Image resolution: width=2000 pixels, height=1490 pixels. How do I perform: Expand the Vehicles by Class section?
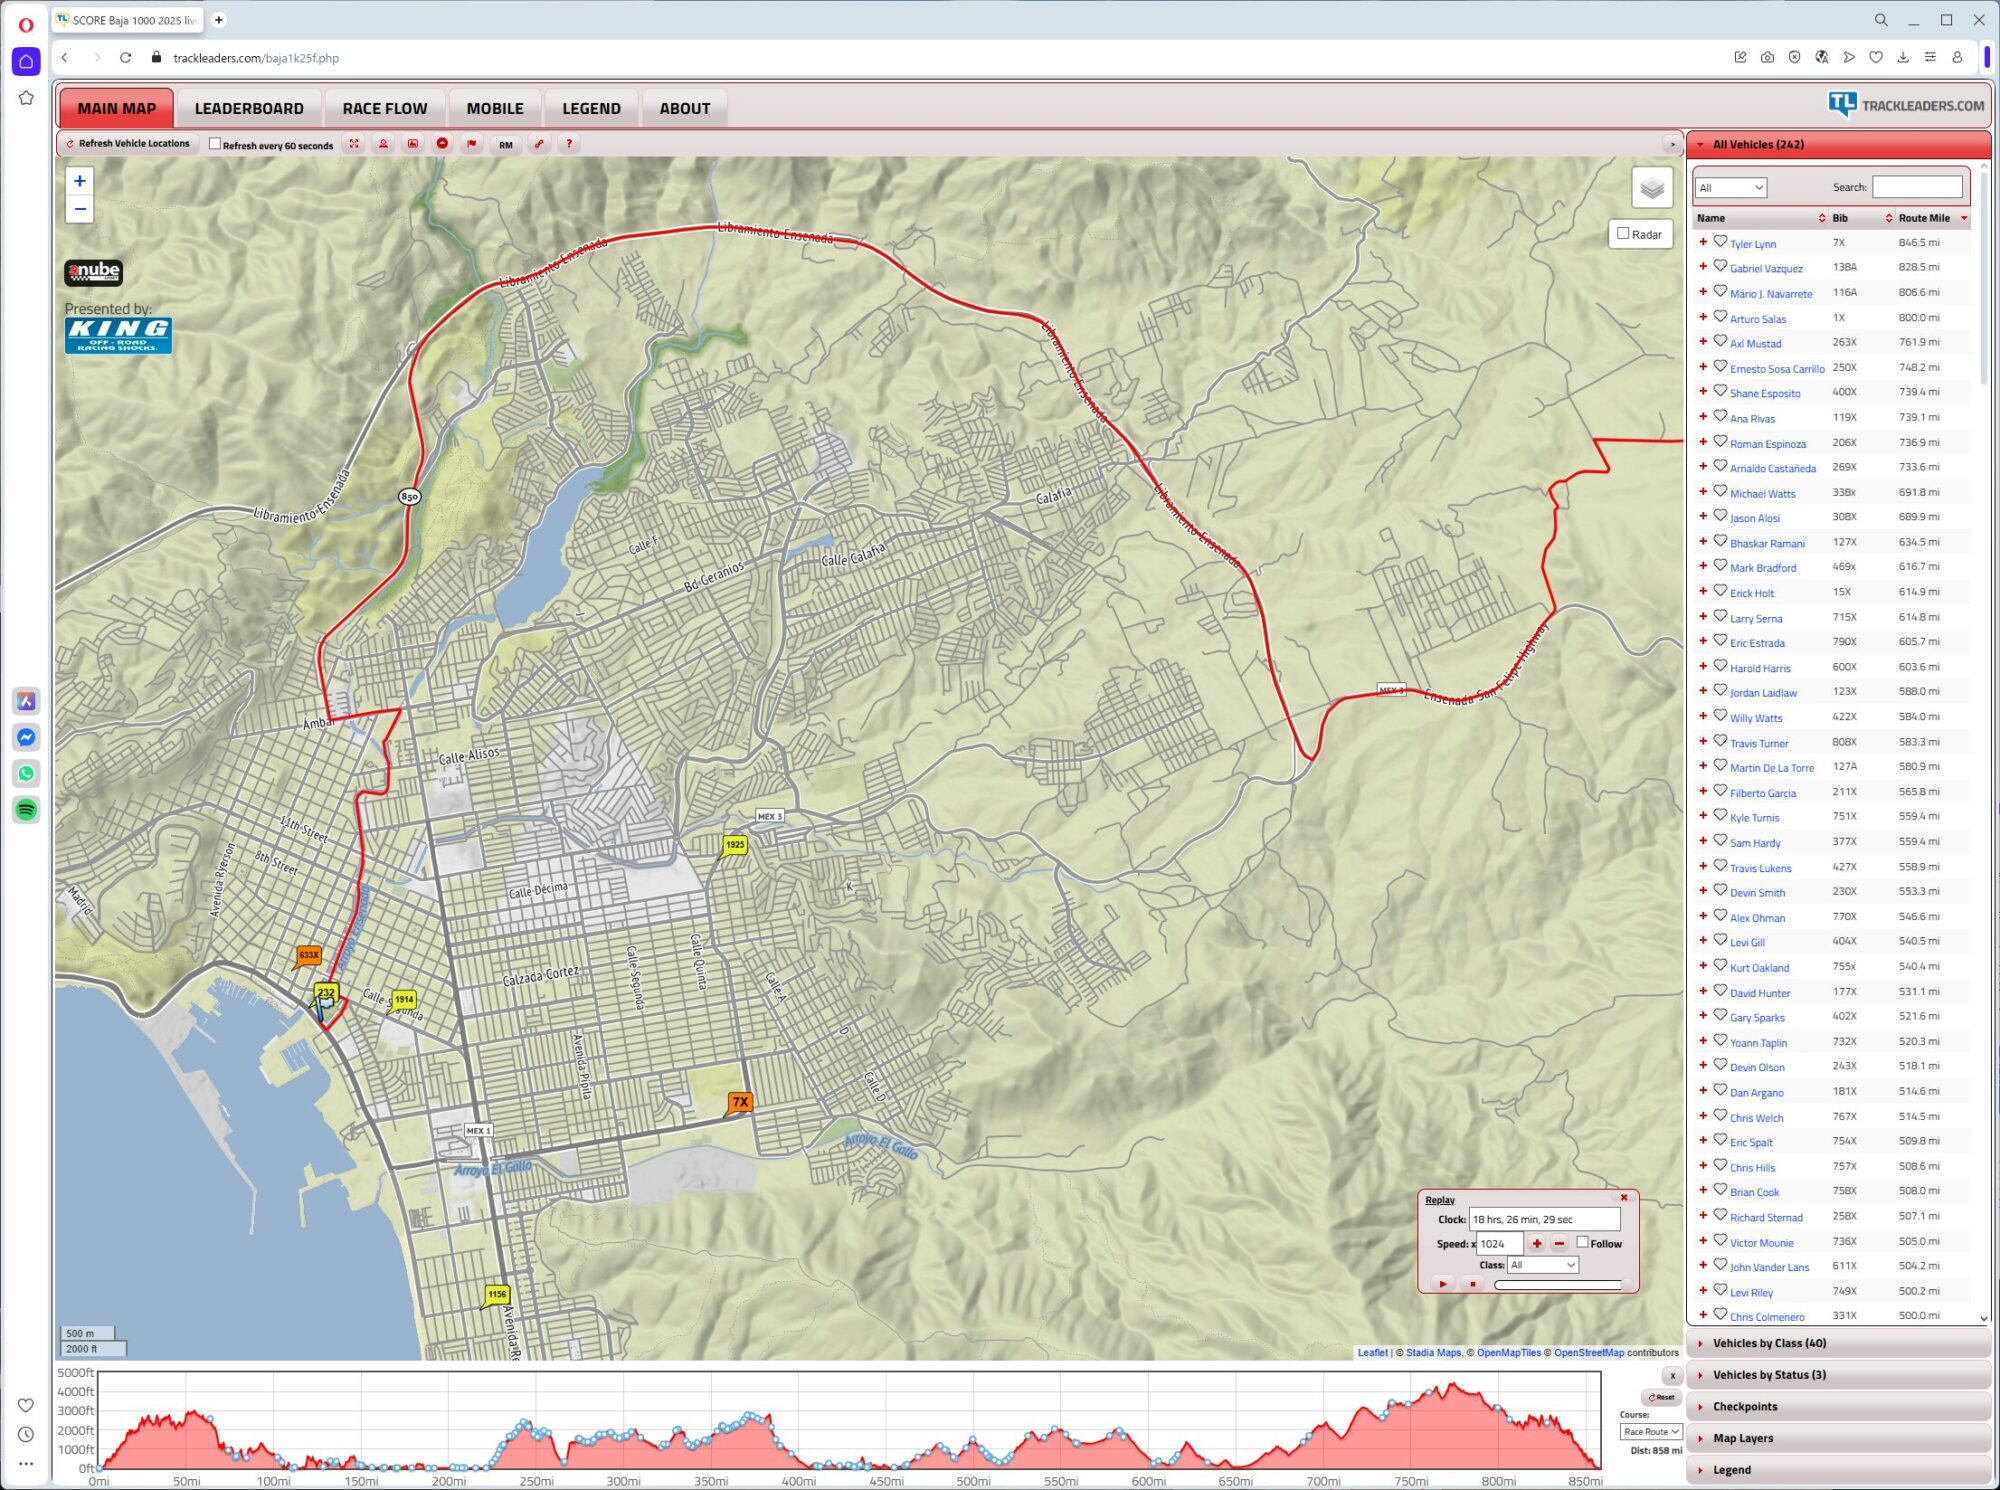(x=1768, y=1343)
